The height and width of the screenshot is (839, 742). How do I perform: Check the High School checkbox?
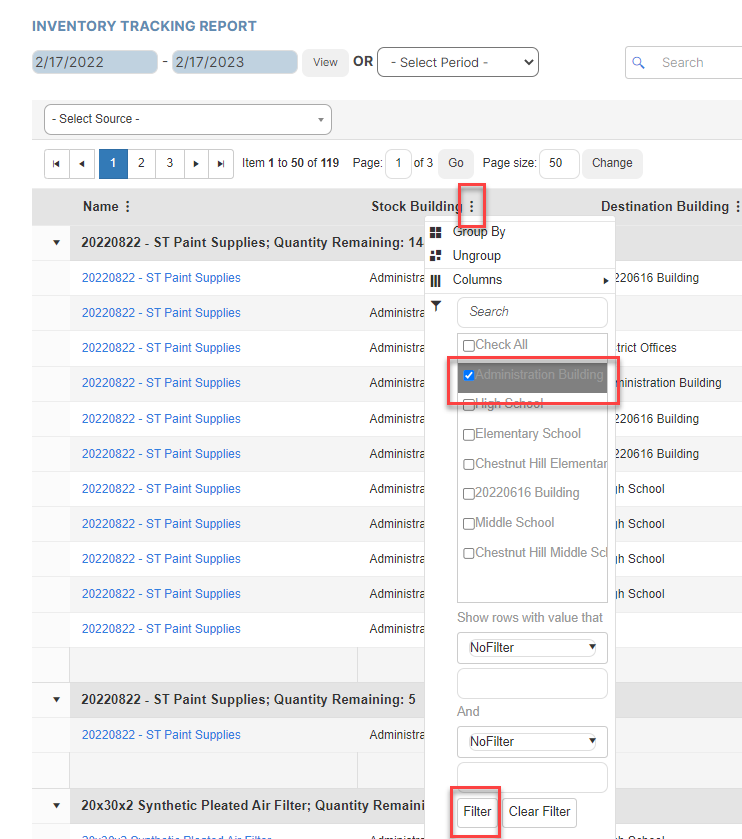[469, 405]
